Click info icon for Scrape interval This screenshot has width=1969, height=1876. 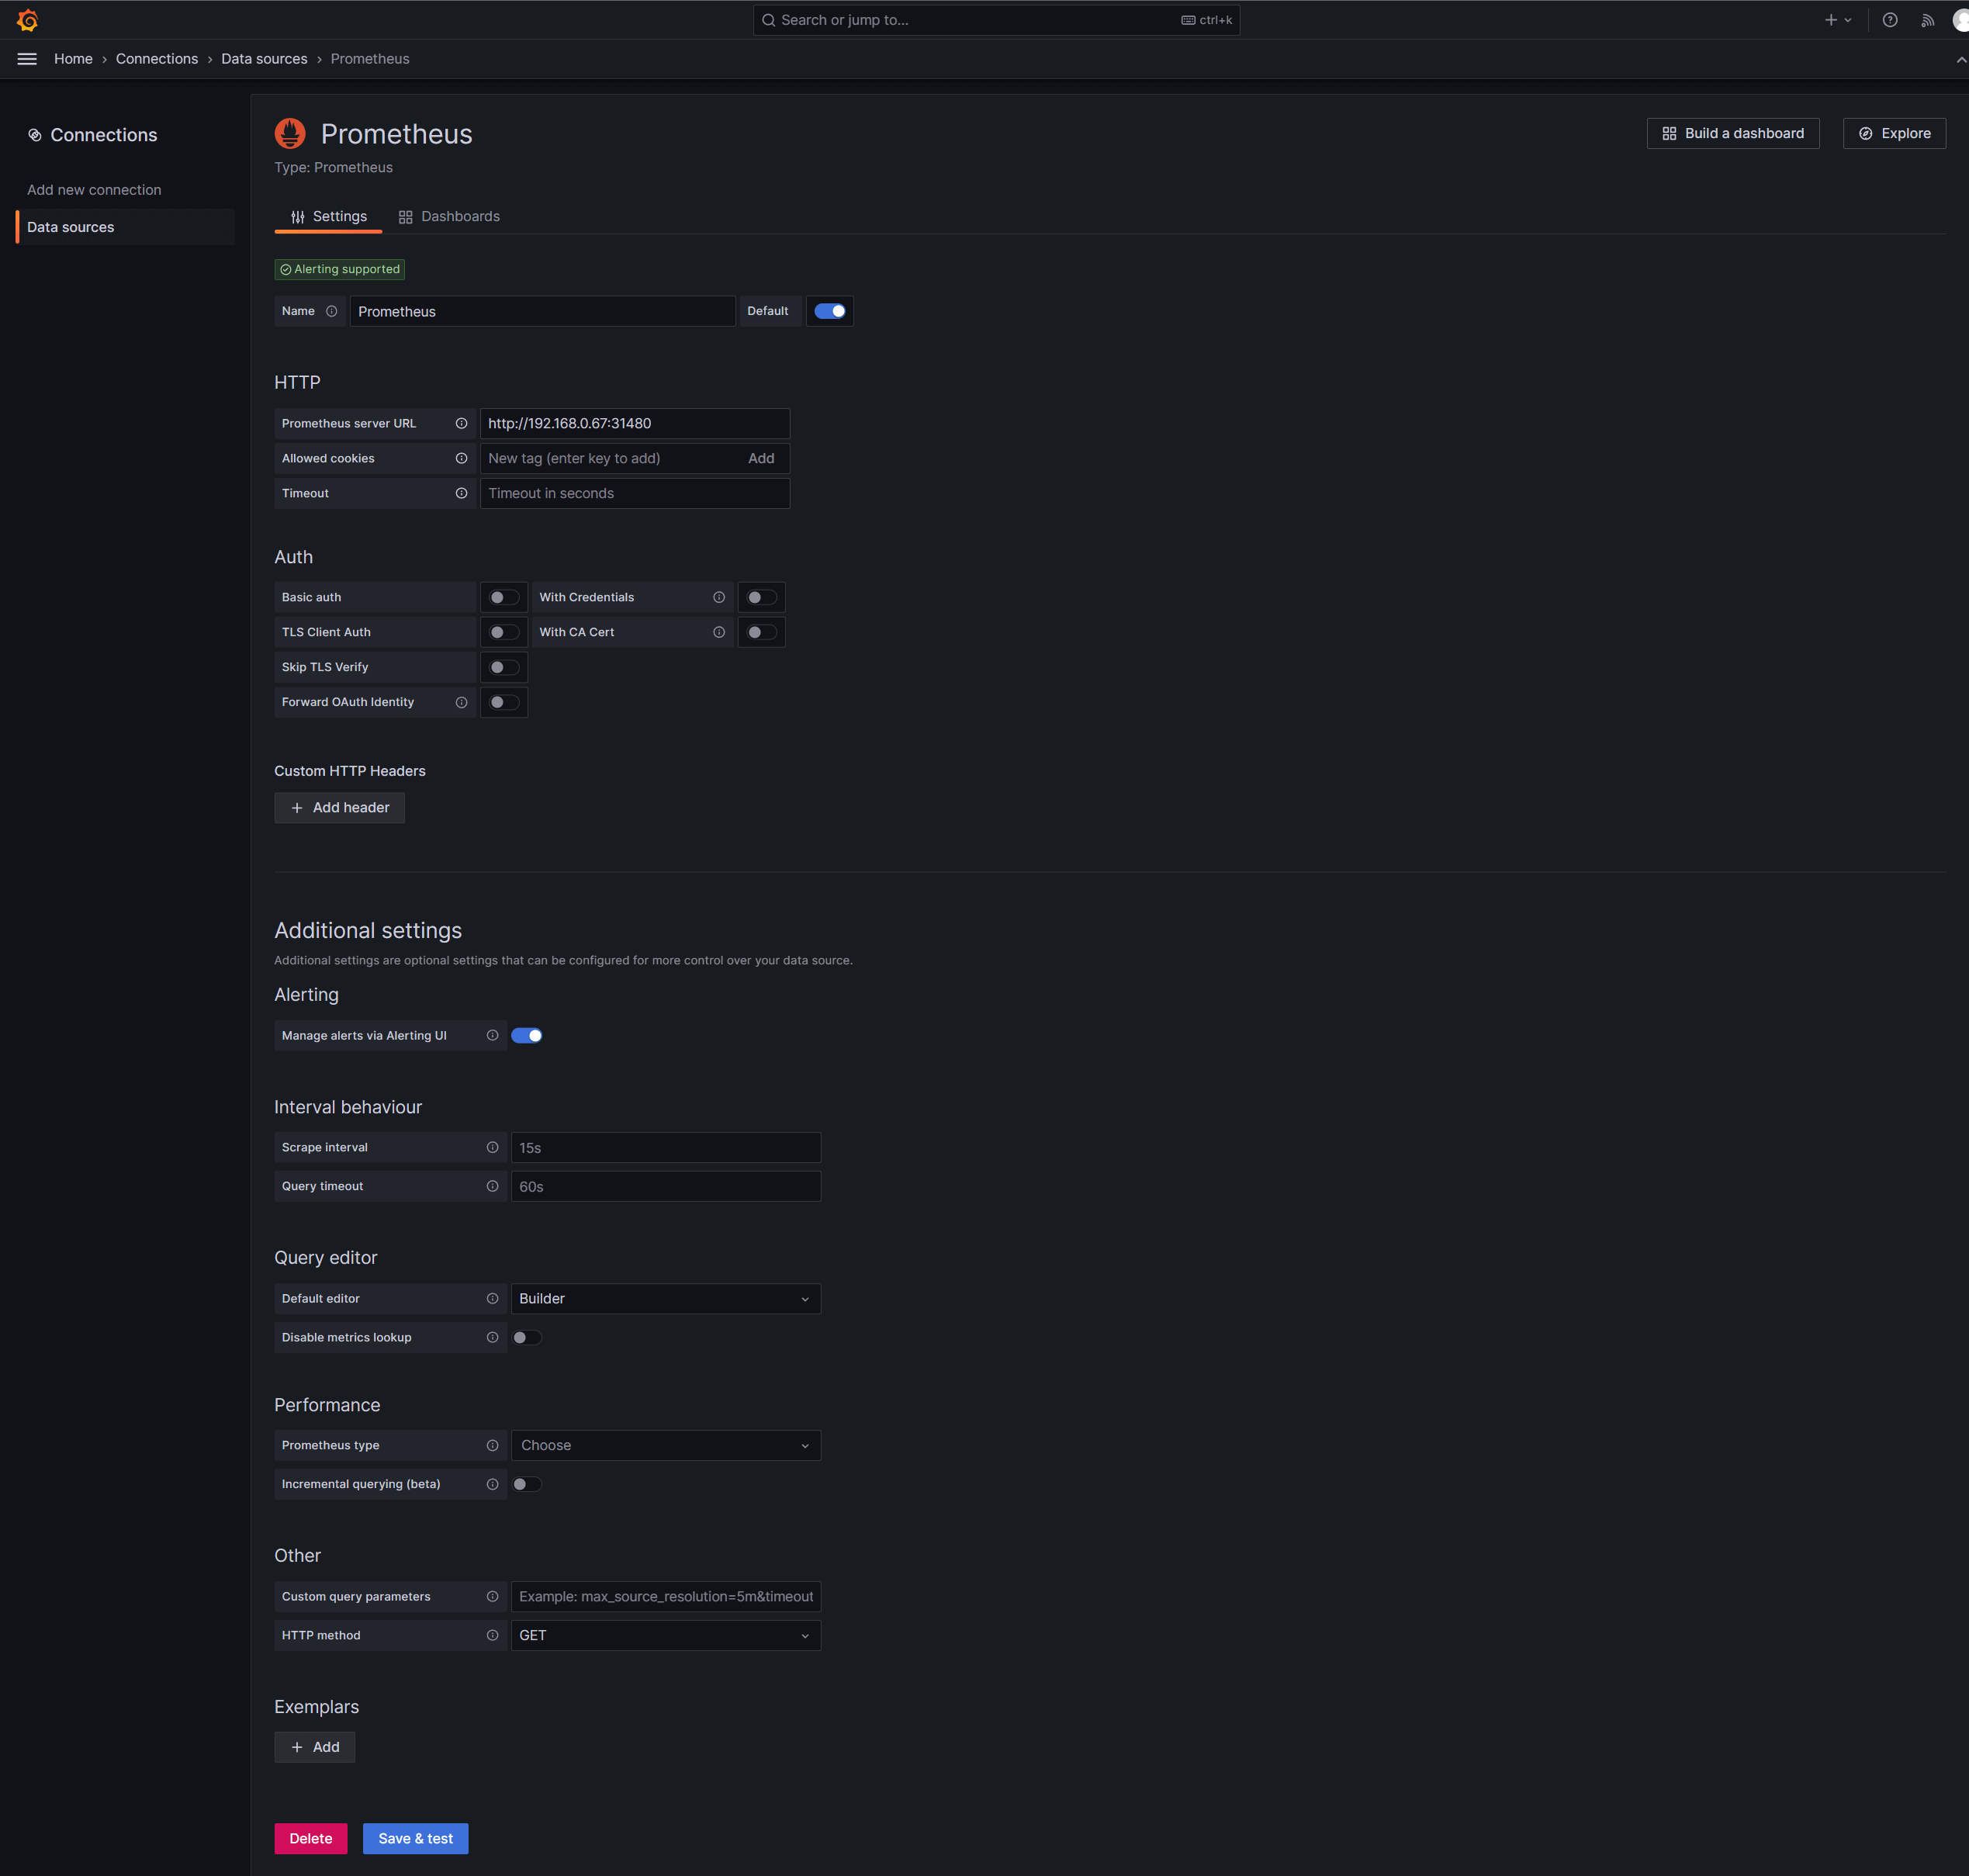492,1147
